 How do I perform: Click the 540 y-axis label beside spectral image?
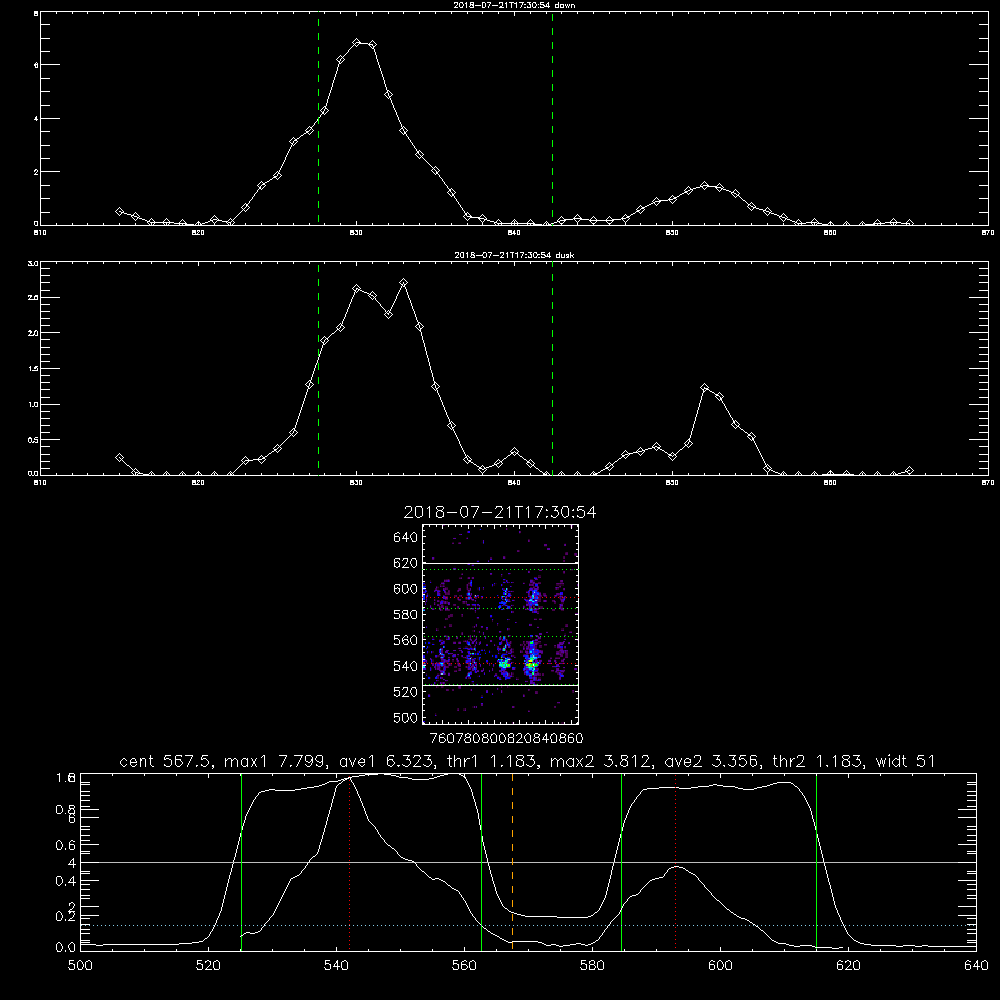pyautogui.click(x=406, y=666)
